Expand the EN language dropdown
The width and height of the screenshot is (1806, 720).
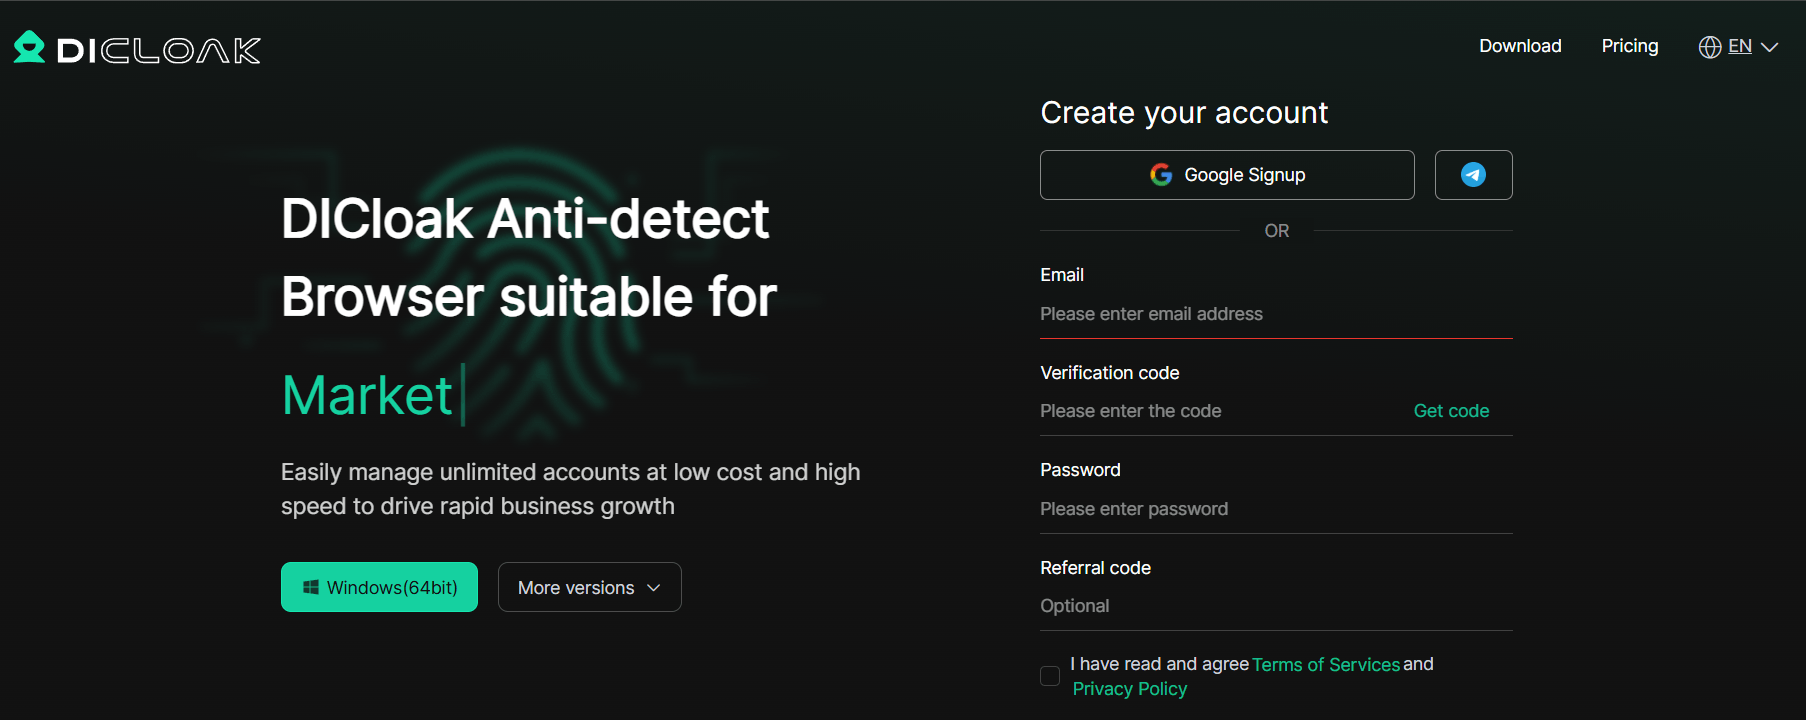pyautogui.click(x=1754, y=47)
